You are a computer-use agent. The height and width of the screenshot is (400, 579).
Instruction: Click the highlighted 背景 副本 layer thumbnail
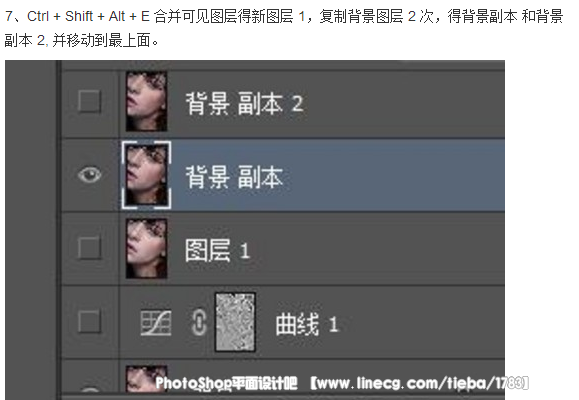[146, 175]
